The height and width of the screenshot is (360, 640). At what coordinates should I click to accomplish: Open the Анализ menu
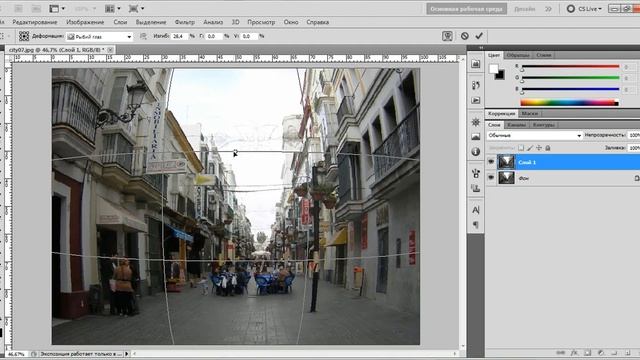[x=213, y=22]
